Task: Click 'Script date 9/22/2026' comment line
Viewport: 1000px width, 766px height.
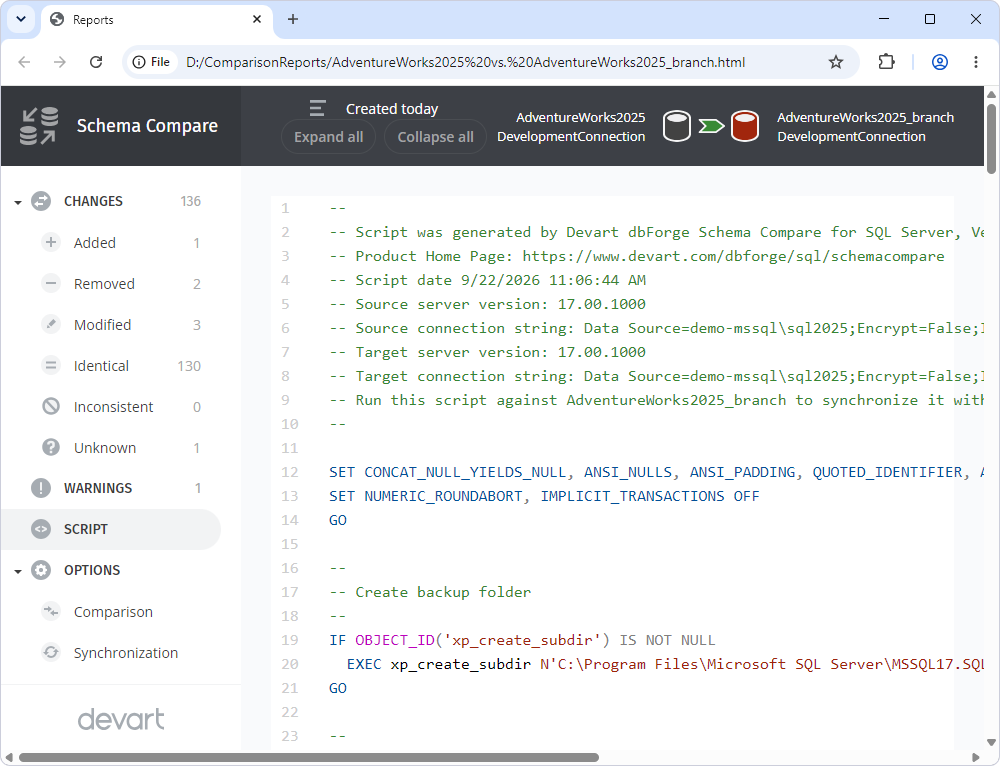Action: tap(488, 280)
